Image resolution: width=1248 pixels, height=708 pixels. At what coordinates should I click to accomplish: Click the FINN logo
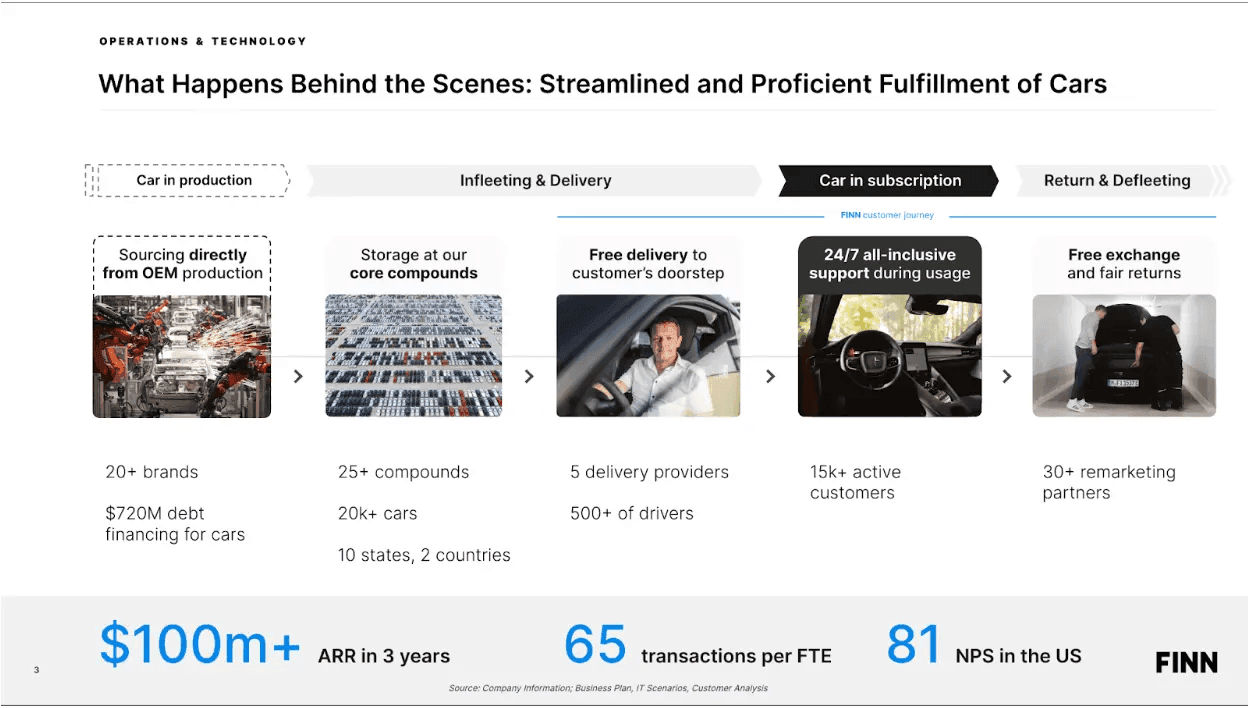pos(1186,663)
